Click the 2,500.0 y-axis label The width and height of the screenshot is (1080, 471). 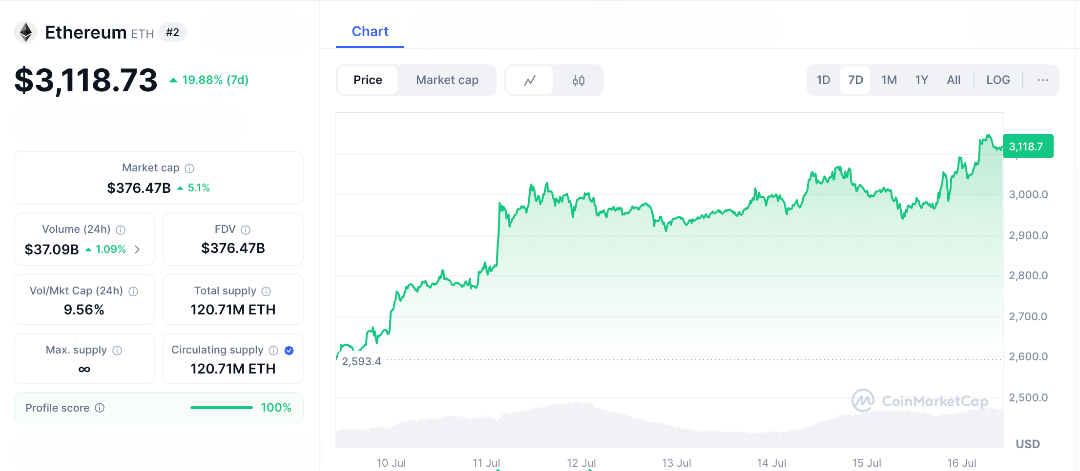[x=1029, y=397]
